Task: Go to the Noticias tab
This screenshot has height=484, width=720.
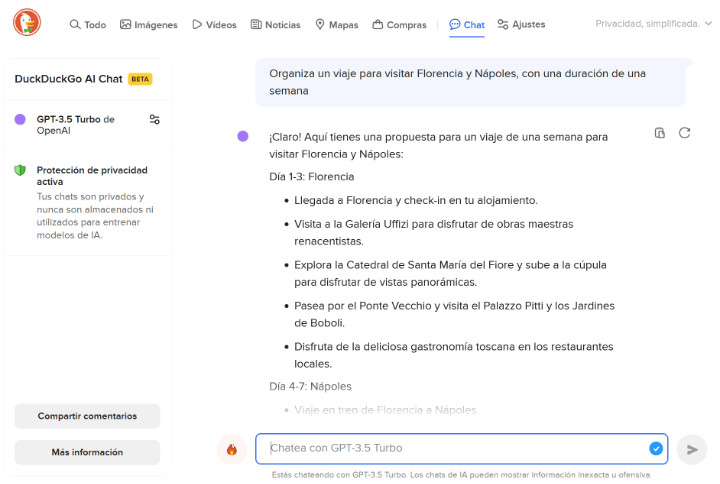Action: [276, 25]
